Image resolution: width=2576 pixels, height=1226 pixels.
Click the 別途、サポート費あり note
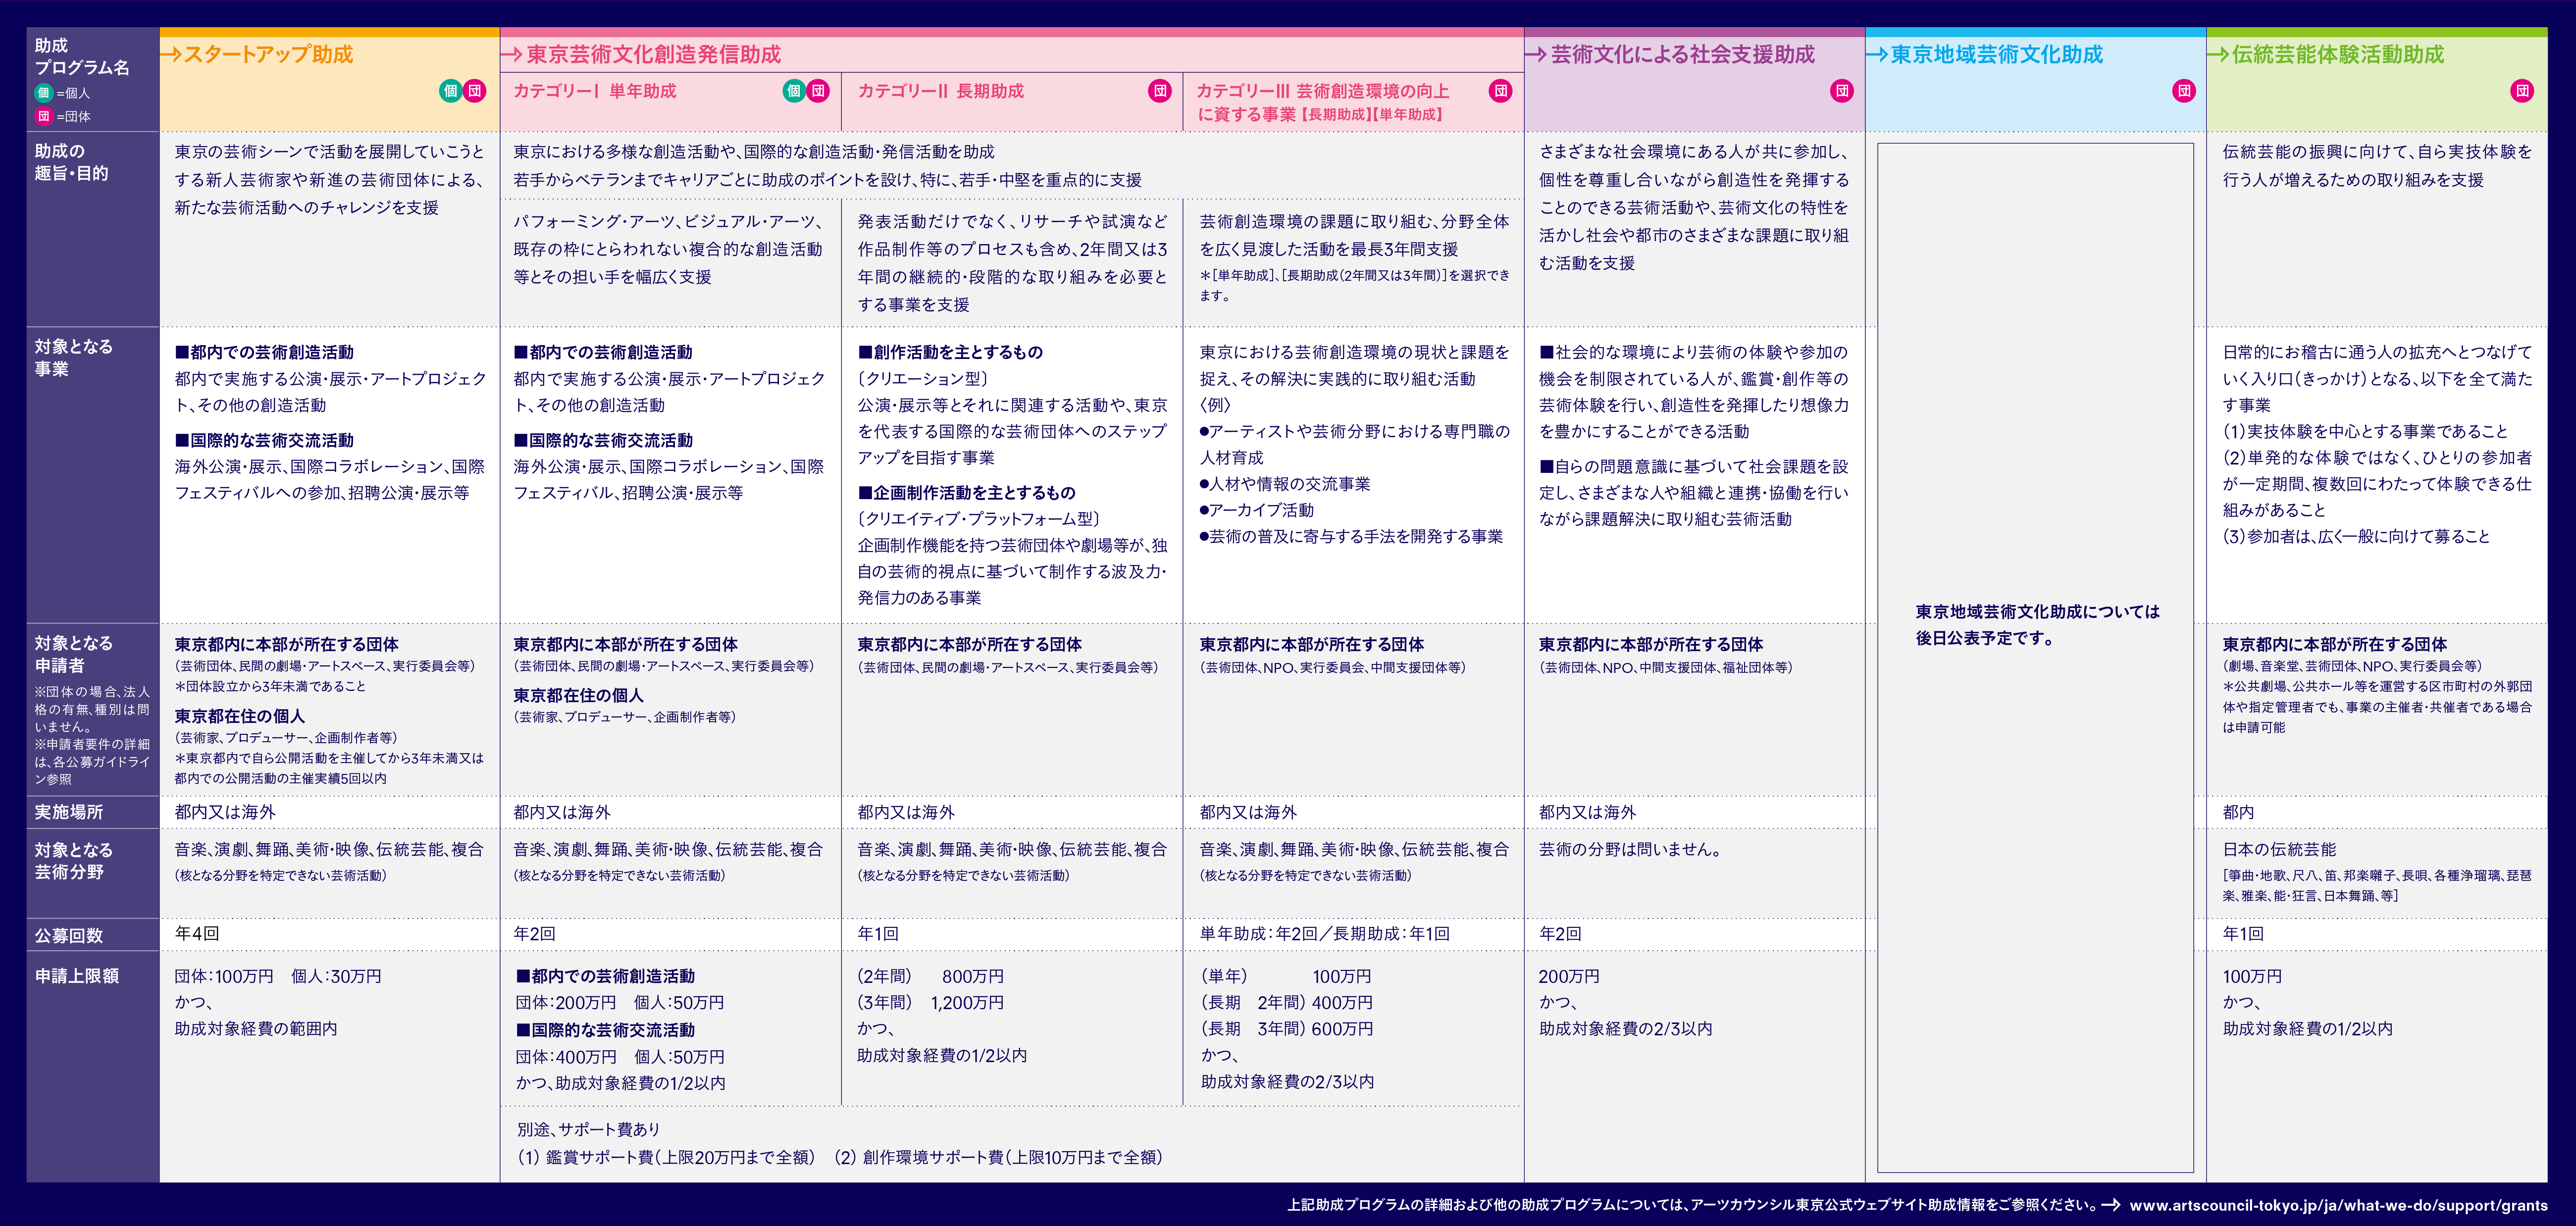pyautogui.click(x=588, y=1129)
